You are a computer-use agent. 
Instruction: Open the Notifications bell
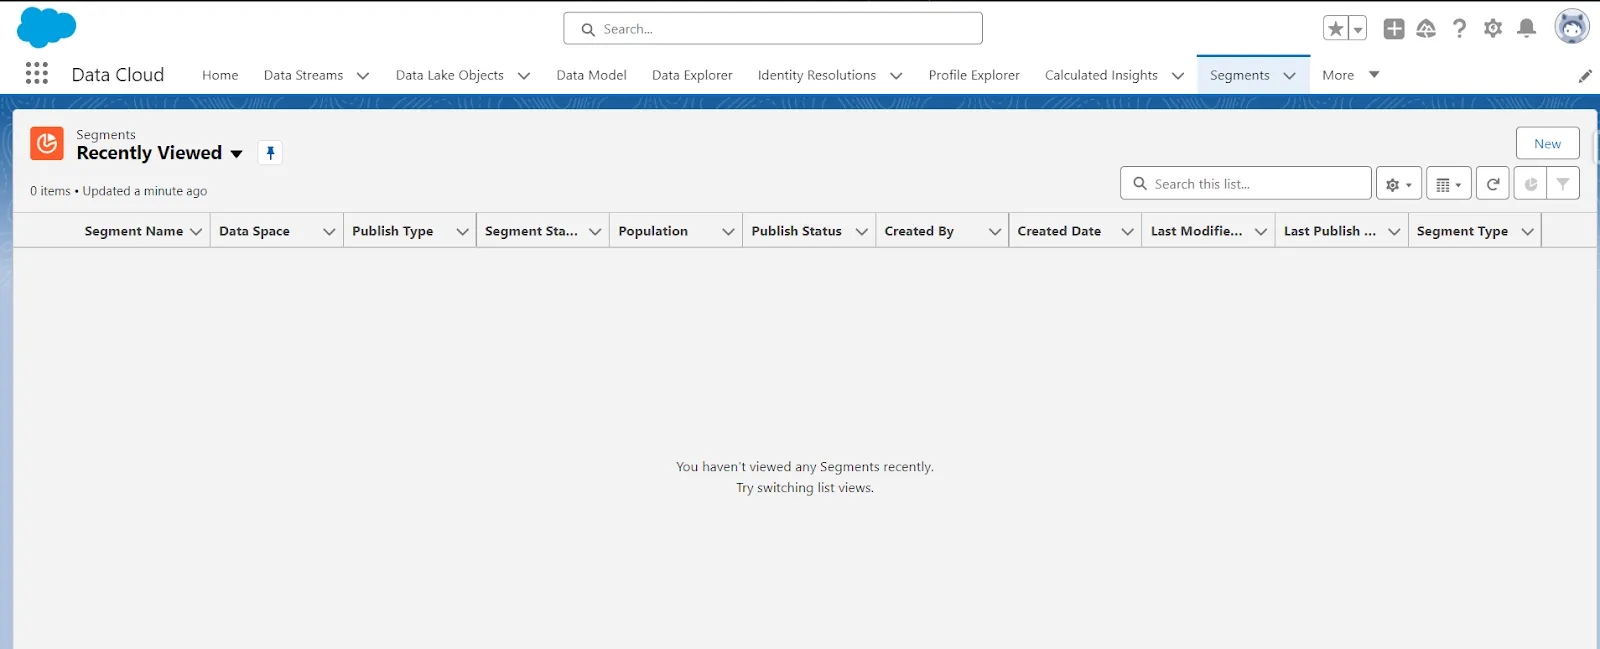pos(1526,29)
